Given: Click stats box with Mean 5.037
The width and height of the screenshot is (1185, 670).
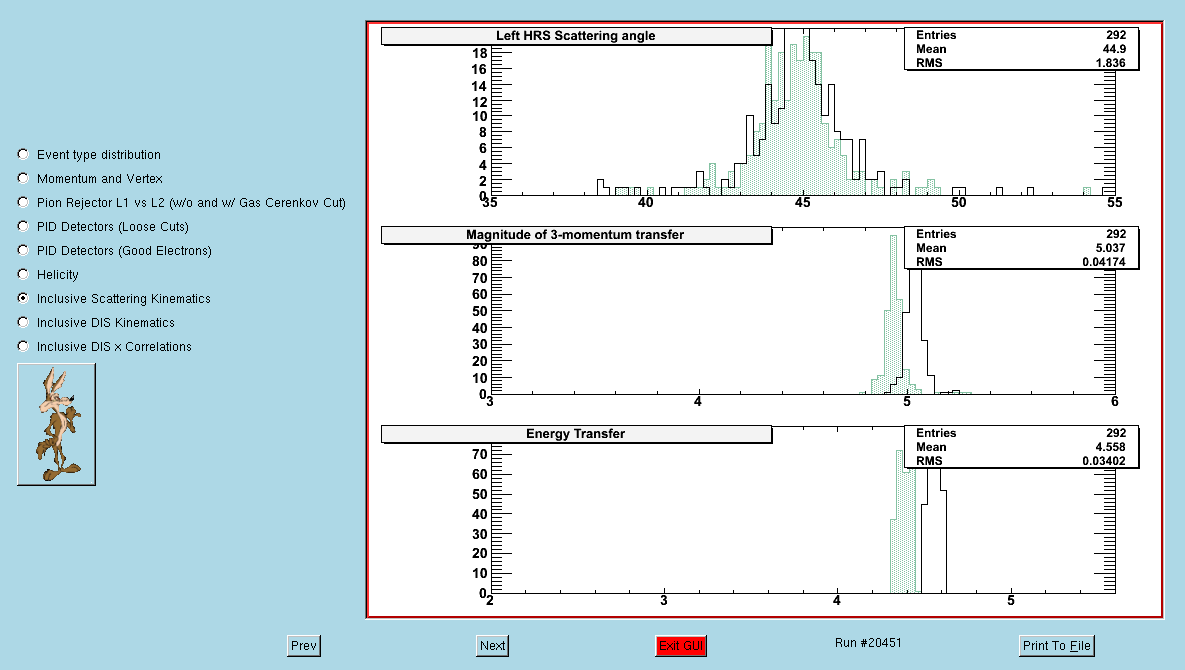Looking at the screenshot, I should (1021, 248).
